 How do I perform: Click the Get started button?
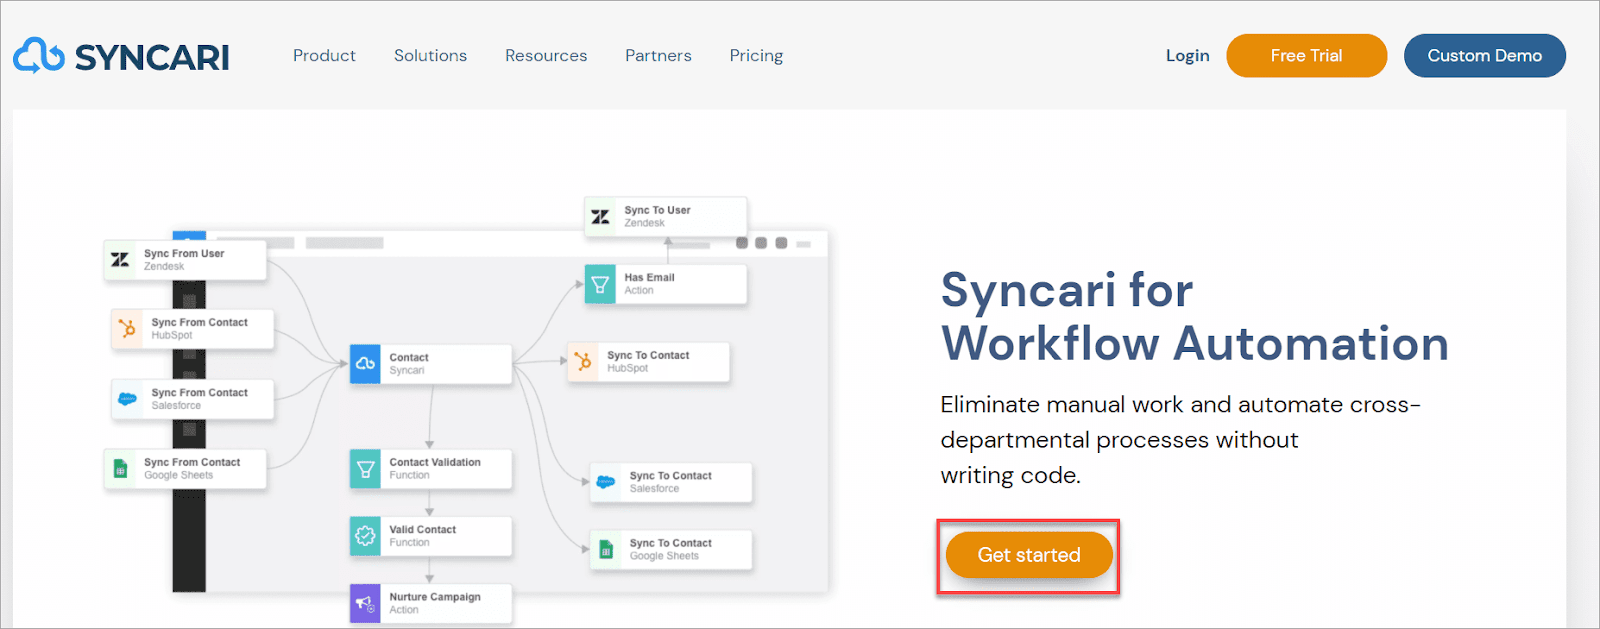tap(1029, 555)
